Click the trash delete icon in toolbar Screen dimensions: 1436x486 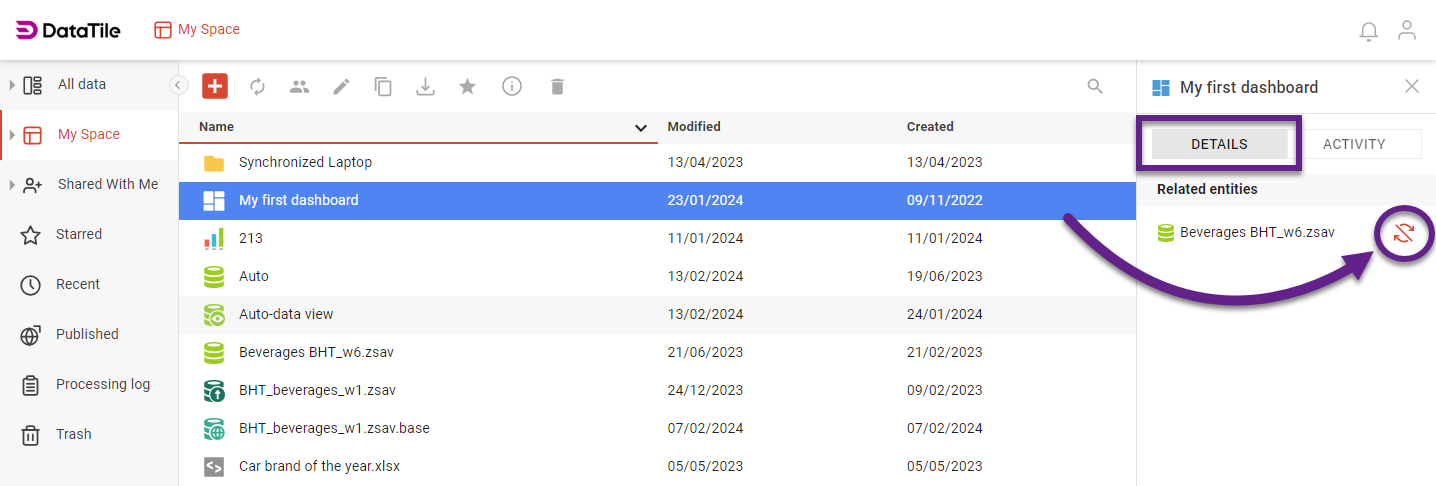[x=557, y=87]
